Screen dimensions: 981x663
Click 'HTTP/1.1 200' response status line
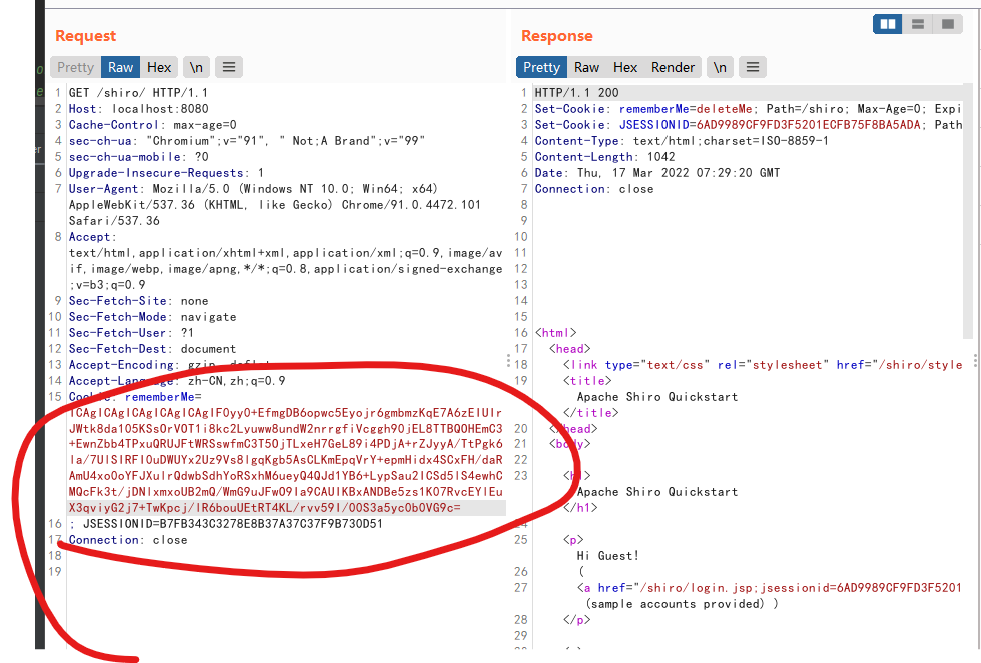576,93
